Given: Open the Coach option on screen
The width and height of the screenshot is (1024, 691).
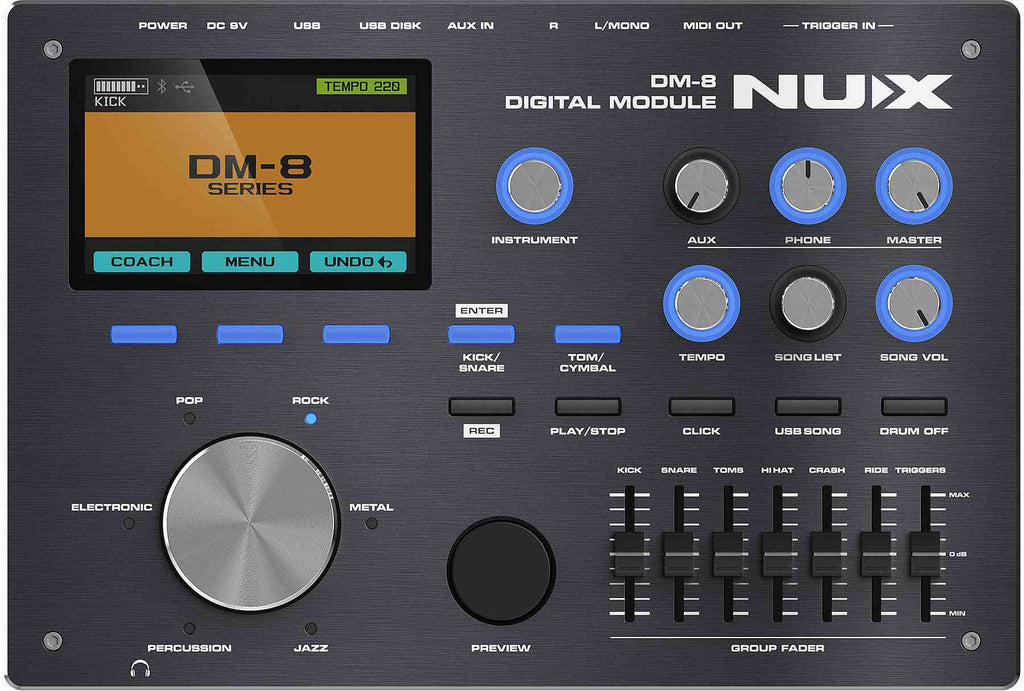Looking at the screenshot, I should click(x=142, y=262).
